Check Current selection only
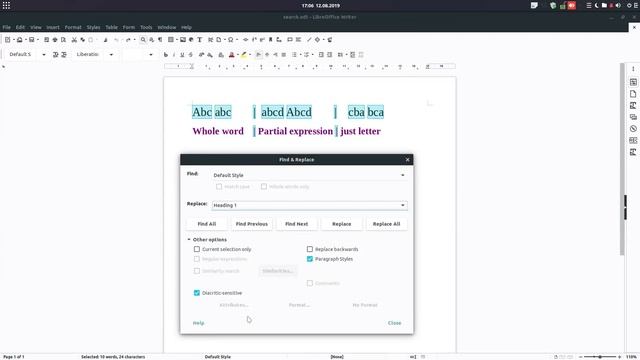The width and height of the screenshot is (640, 360). pos(197,249)
